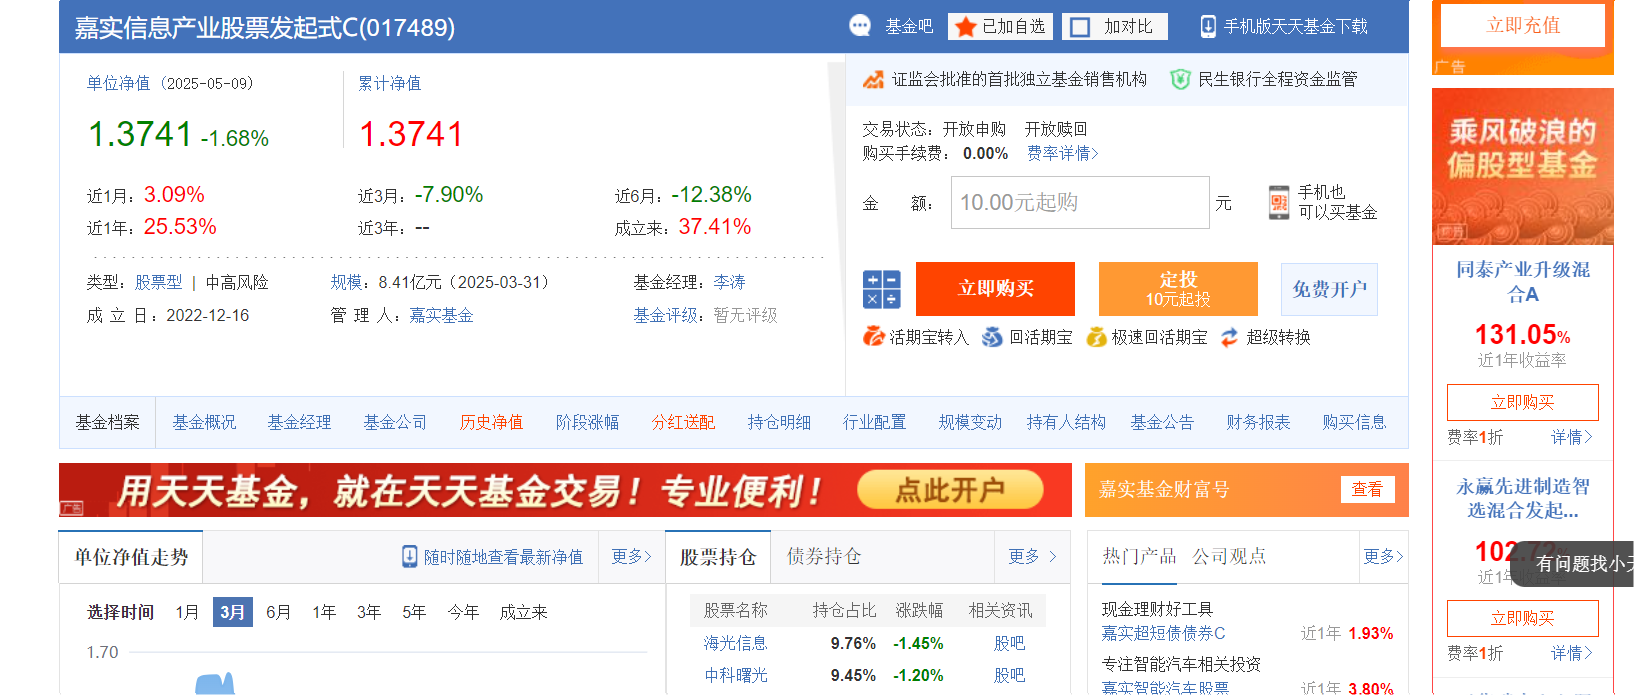Click the 定投 10元起投 button
Image resolution: width=1634 pixels, height=695 pixels.
point(1178,289)
